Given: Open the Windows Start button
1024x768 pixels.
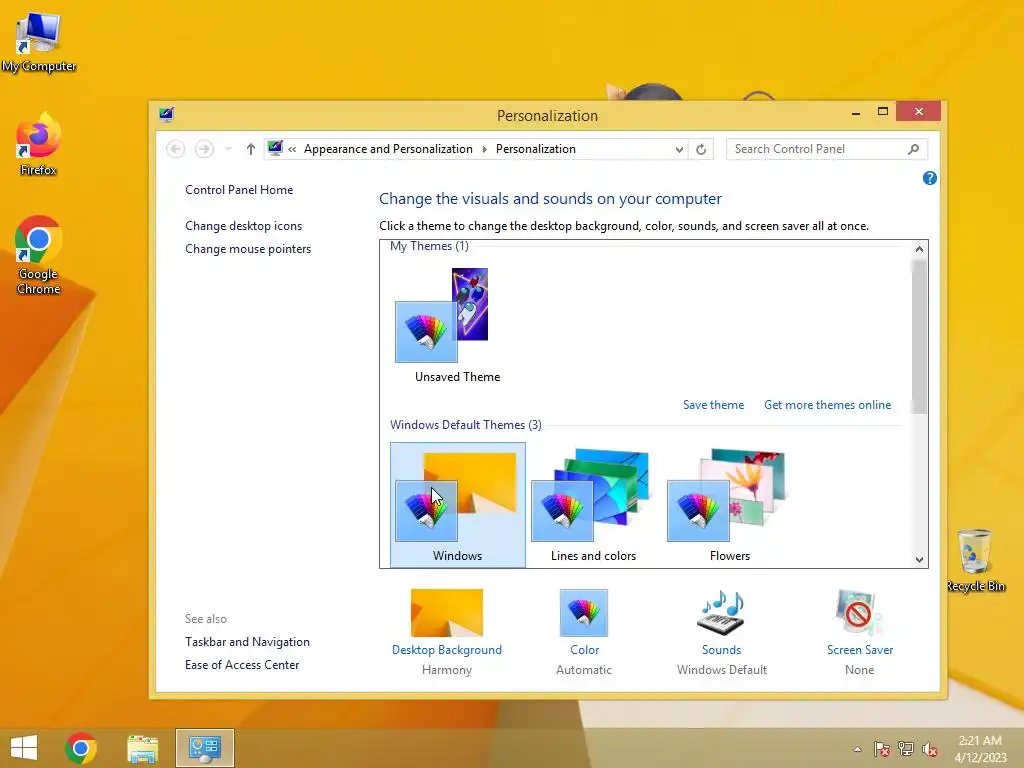Looking at the screenshot, I should [24, 748].
